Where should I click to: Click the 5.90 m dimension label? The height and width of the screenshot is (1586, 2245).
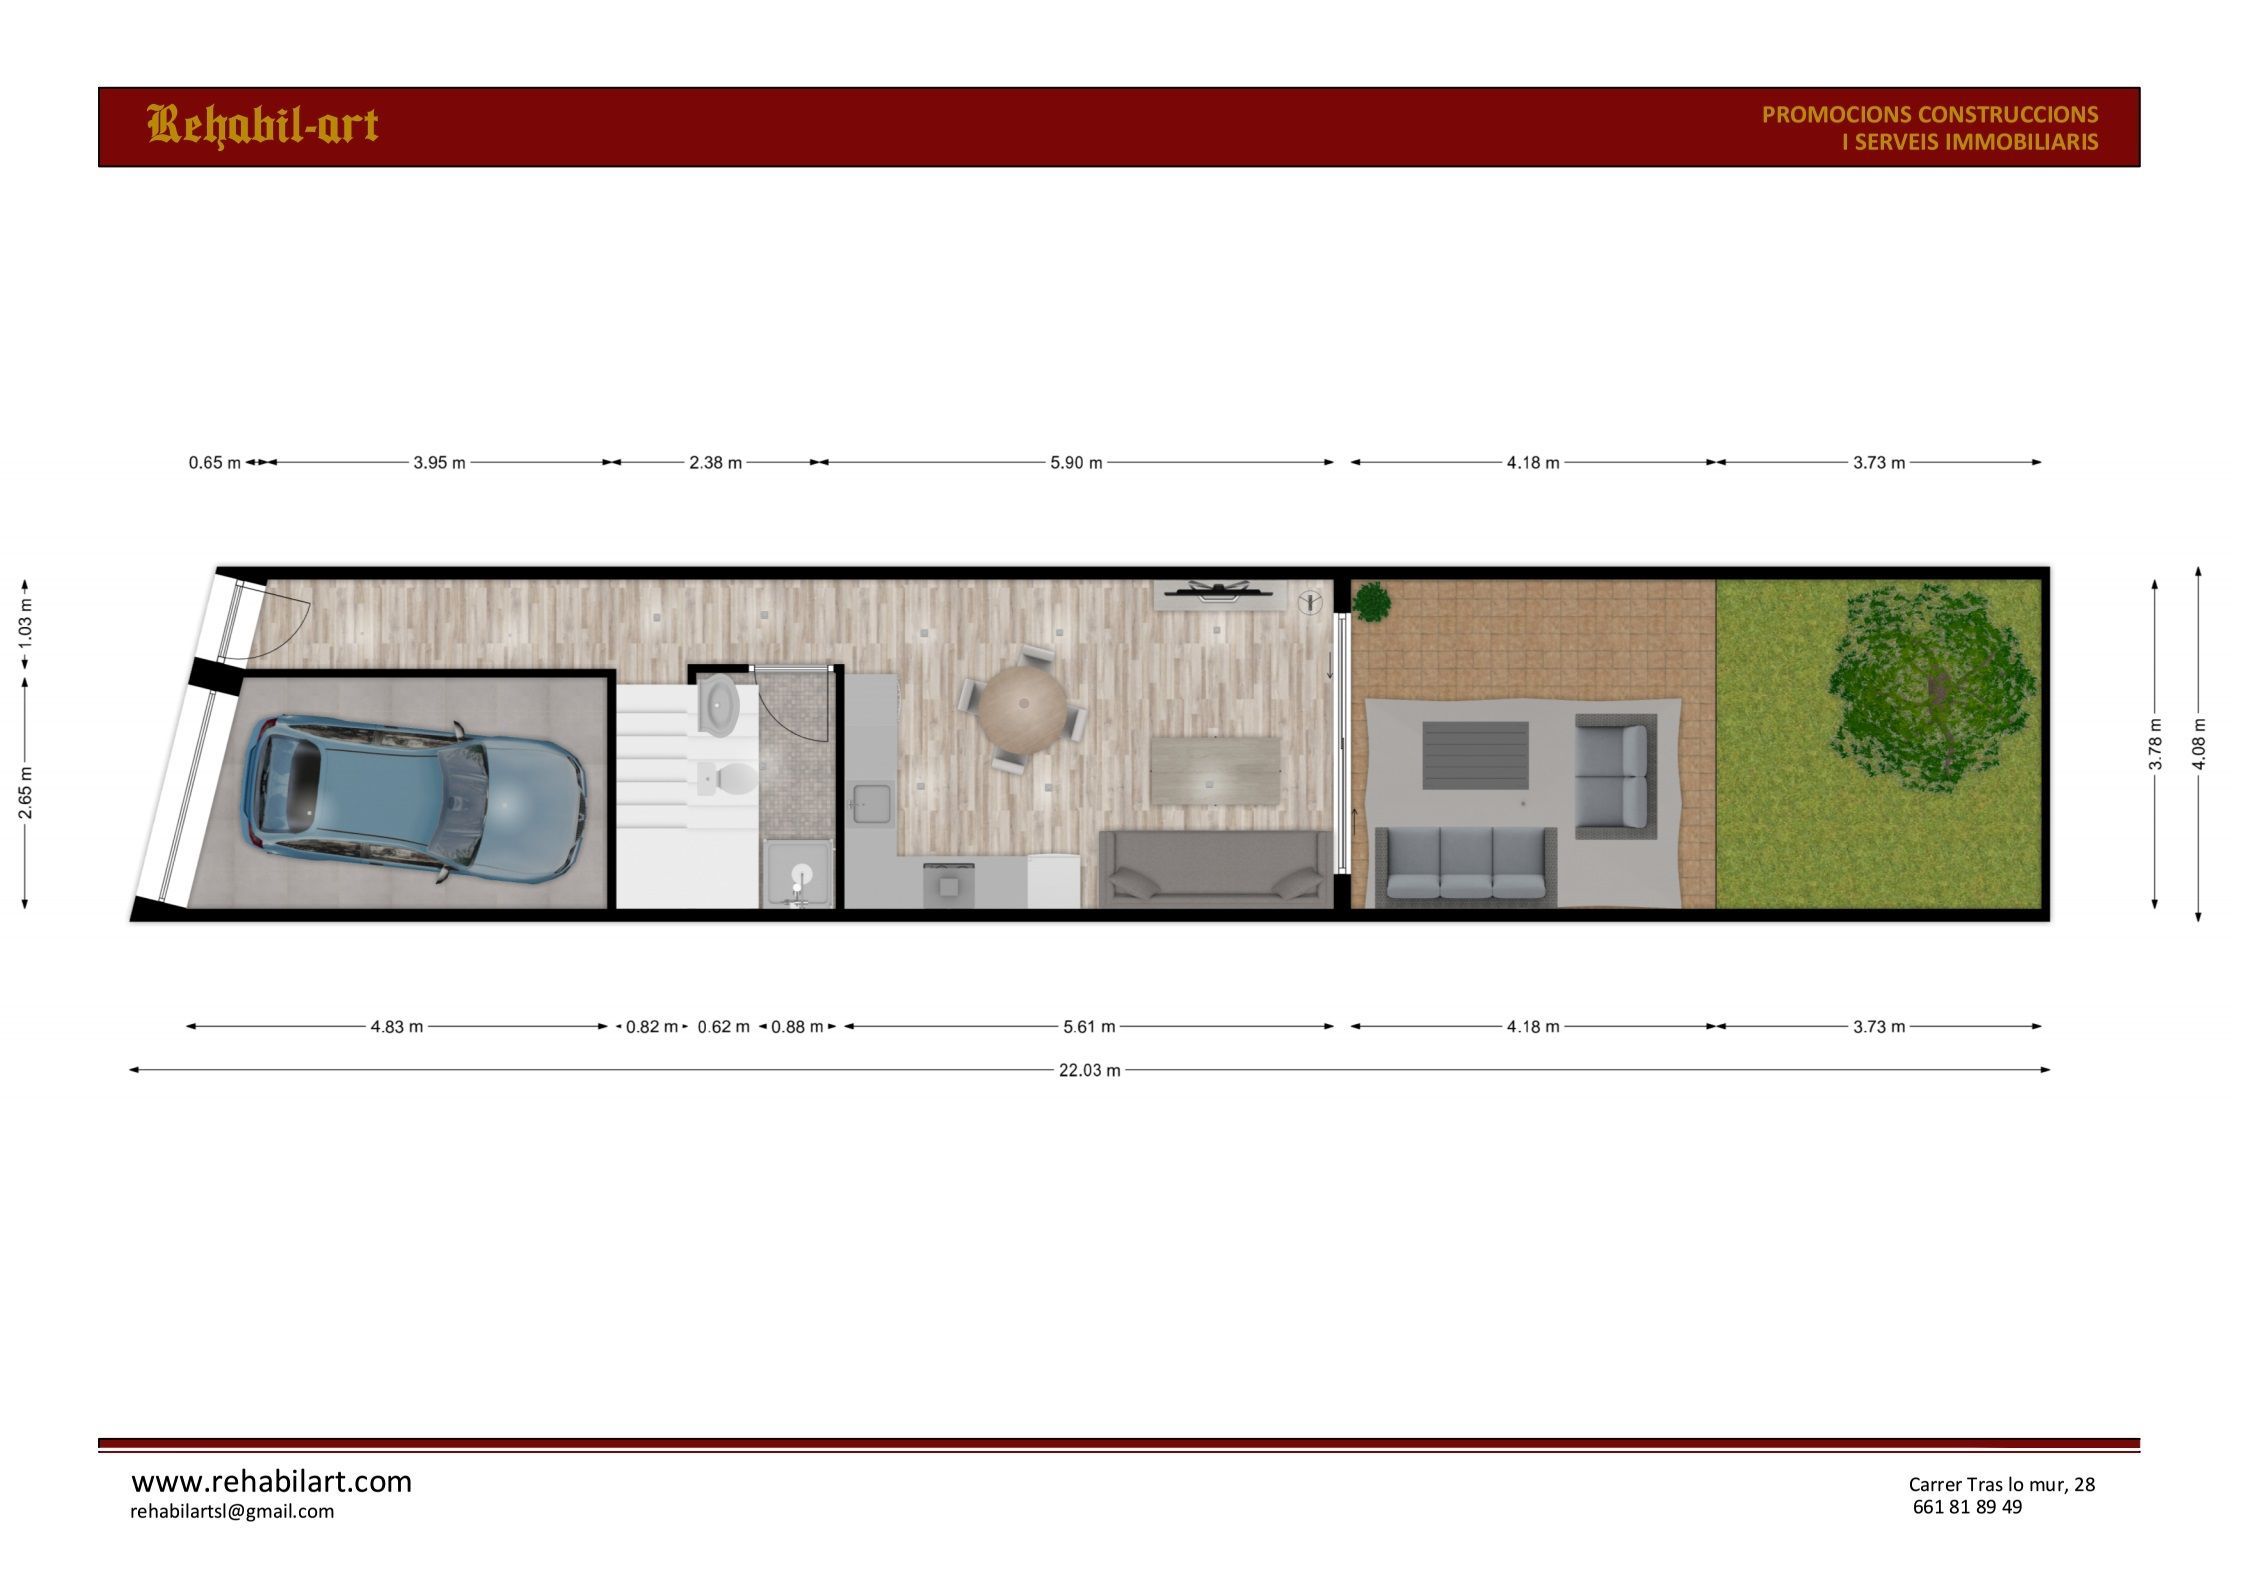(x=1076, y=463)
